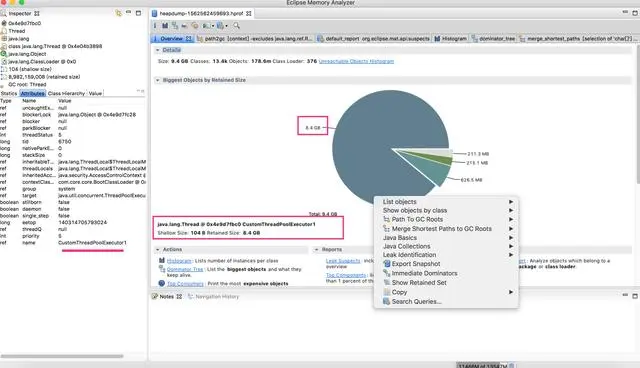Open the Unreachable Objects Histogram link

coord(356,61)
